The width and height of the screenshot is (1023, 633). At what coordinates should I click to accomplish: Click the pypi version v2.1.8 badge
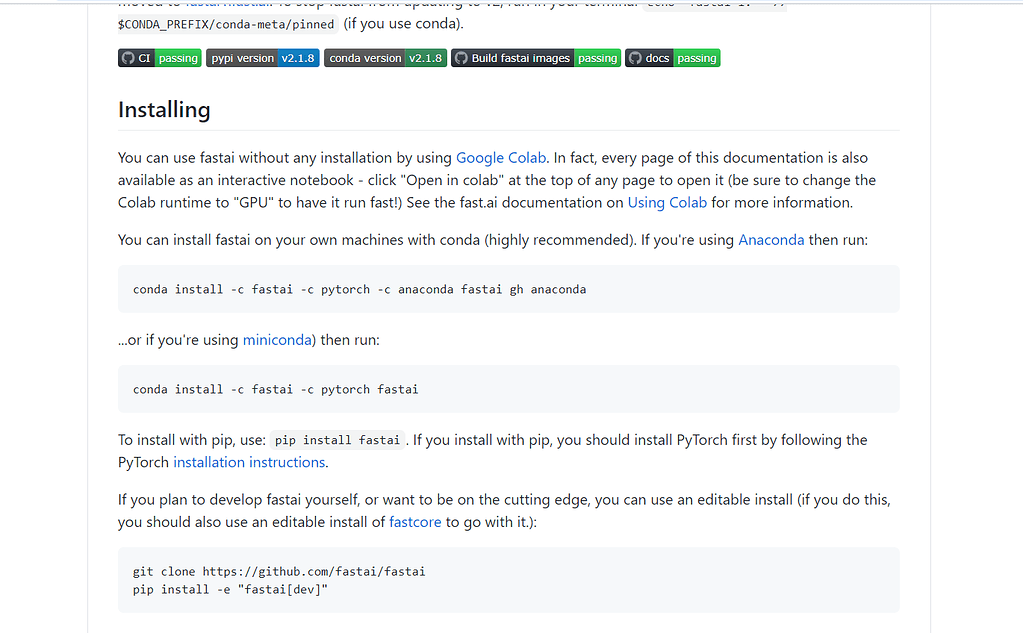point(262,58)
